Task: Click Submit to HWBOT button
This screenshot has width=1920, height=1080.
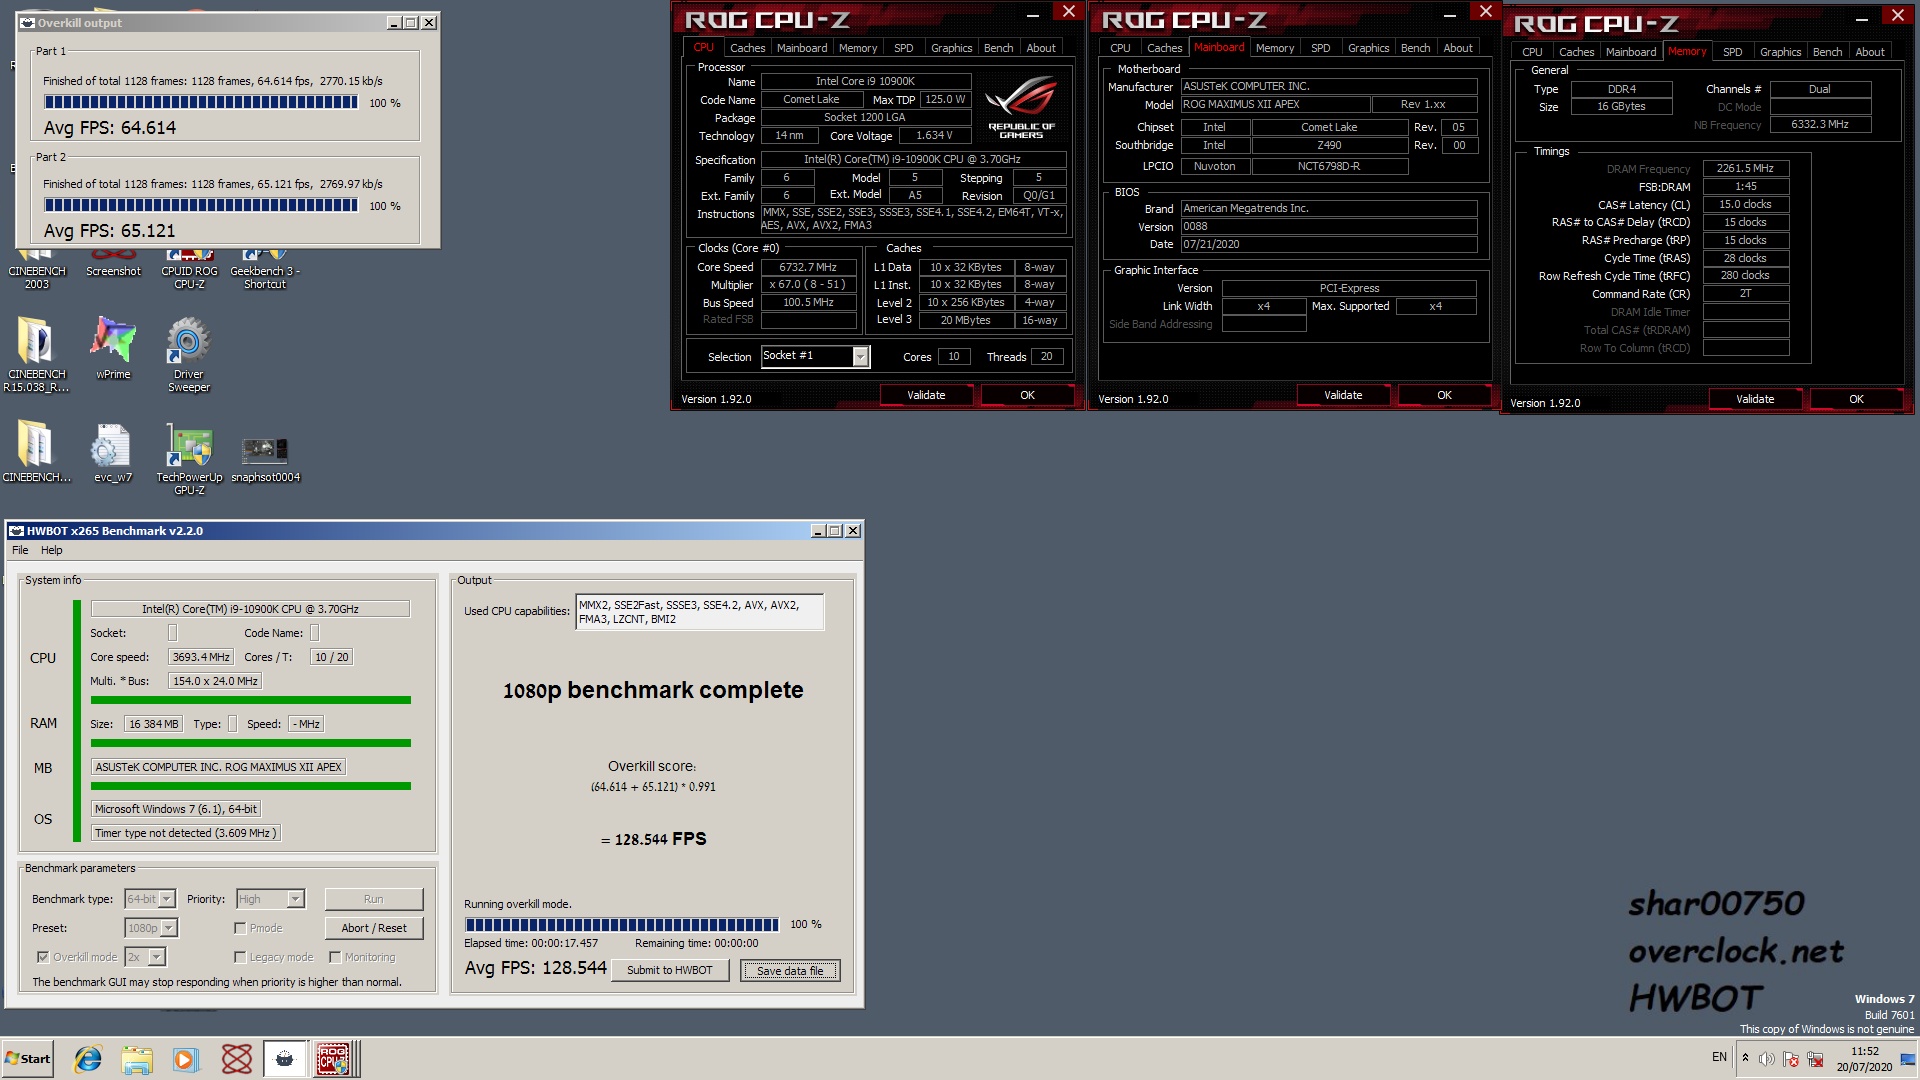Action: (x=669, y=970)
